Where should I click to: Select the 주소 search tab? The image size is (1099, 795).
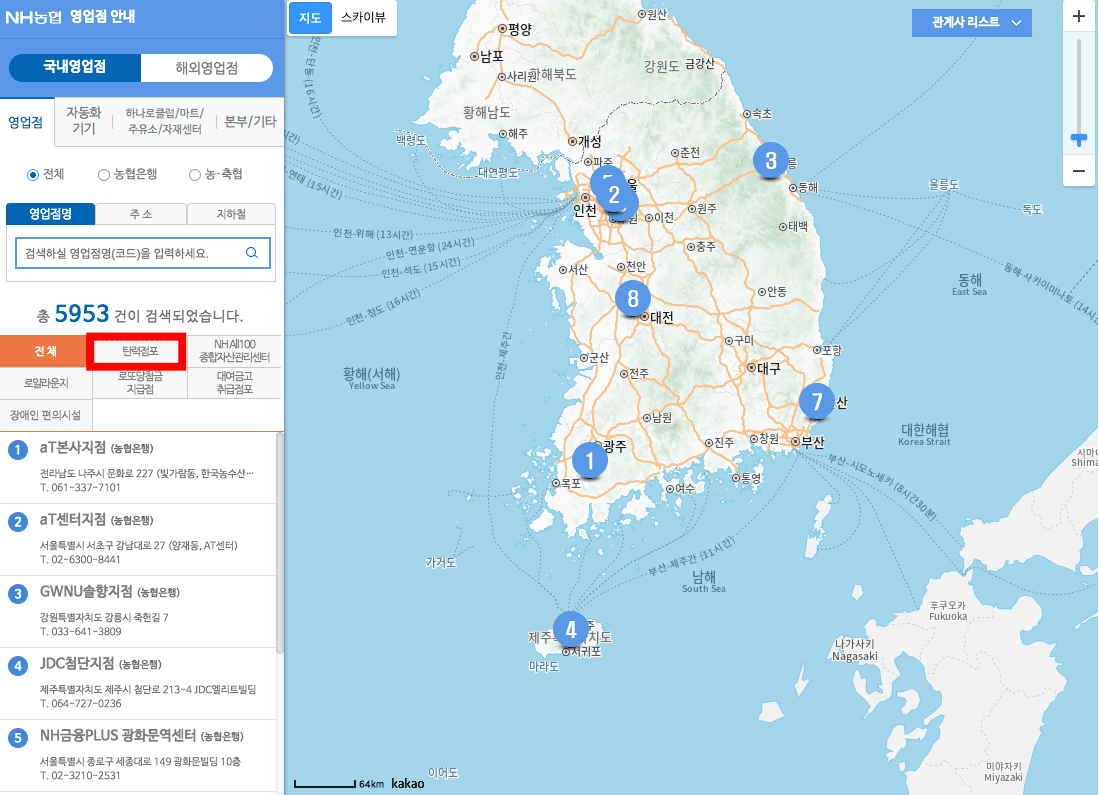tap(141, 214)
